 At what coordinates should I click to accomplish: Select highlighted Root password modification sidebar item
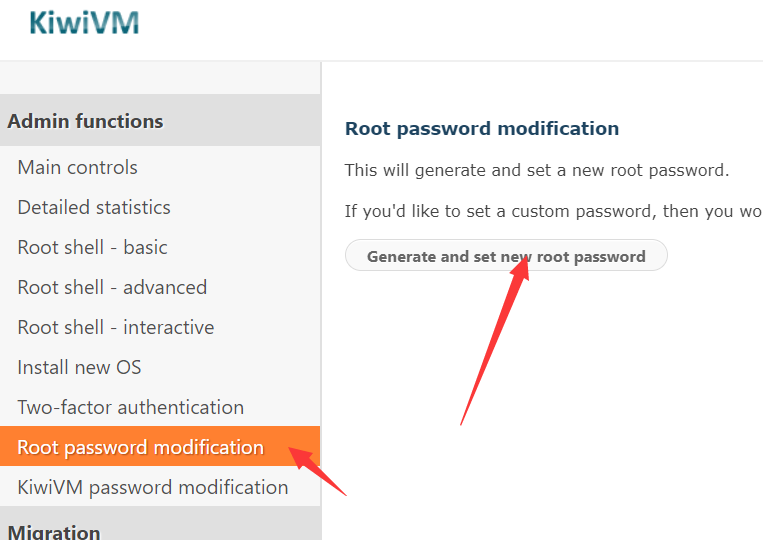tap(141, 447)
